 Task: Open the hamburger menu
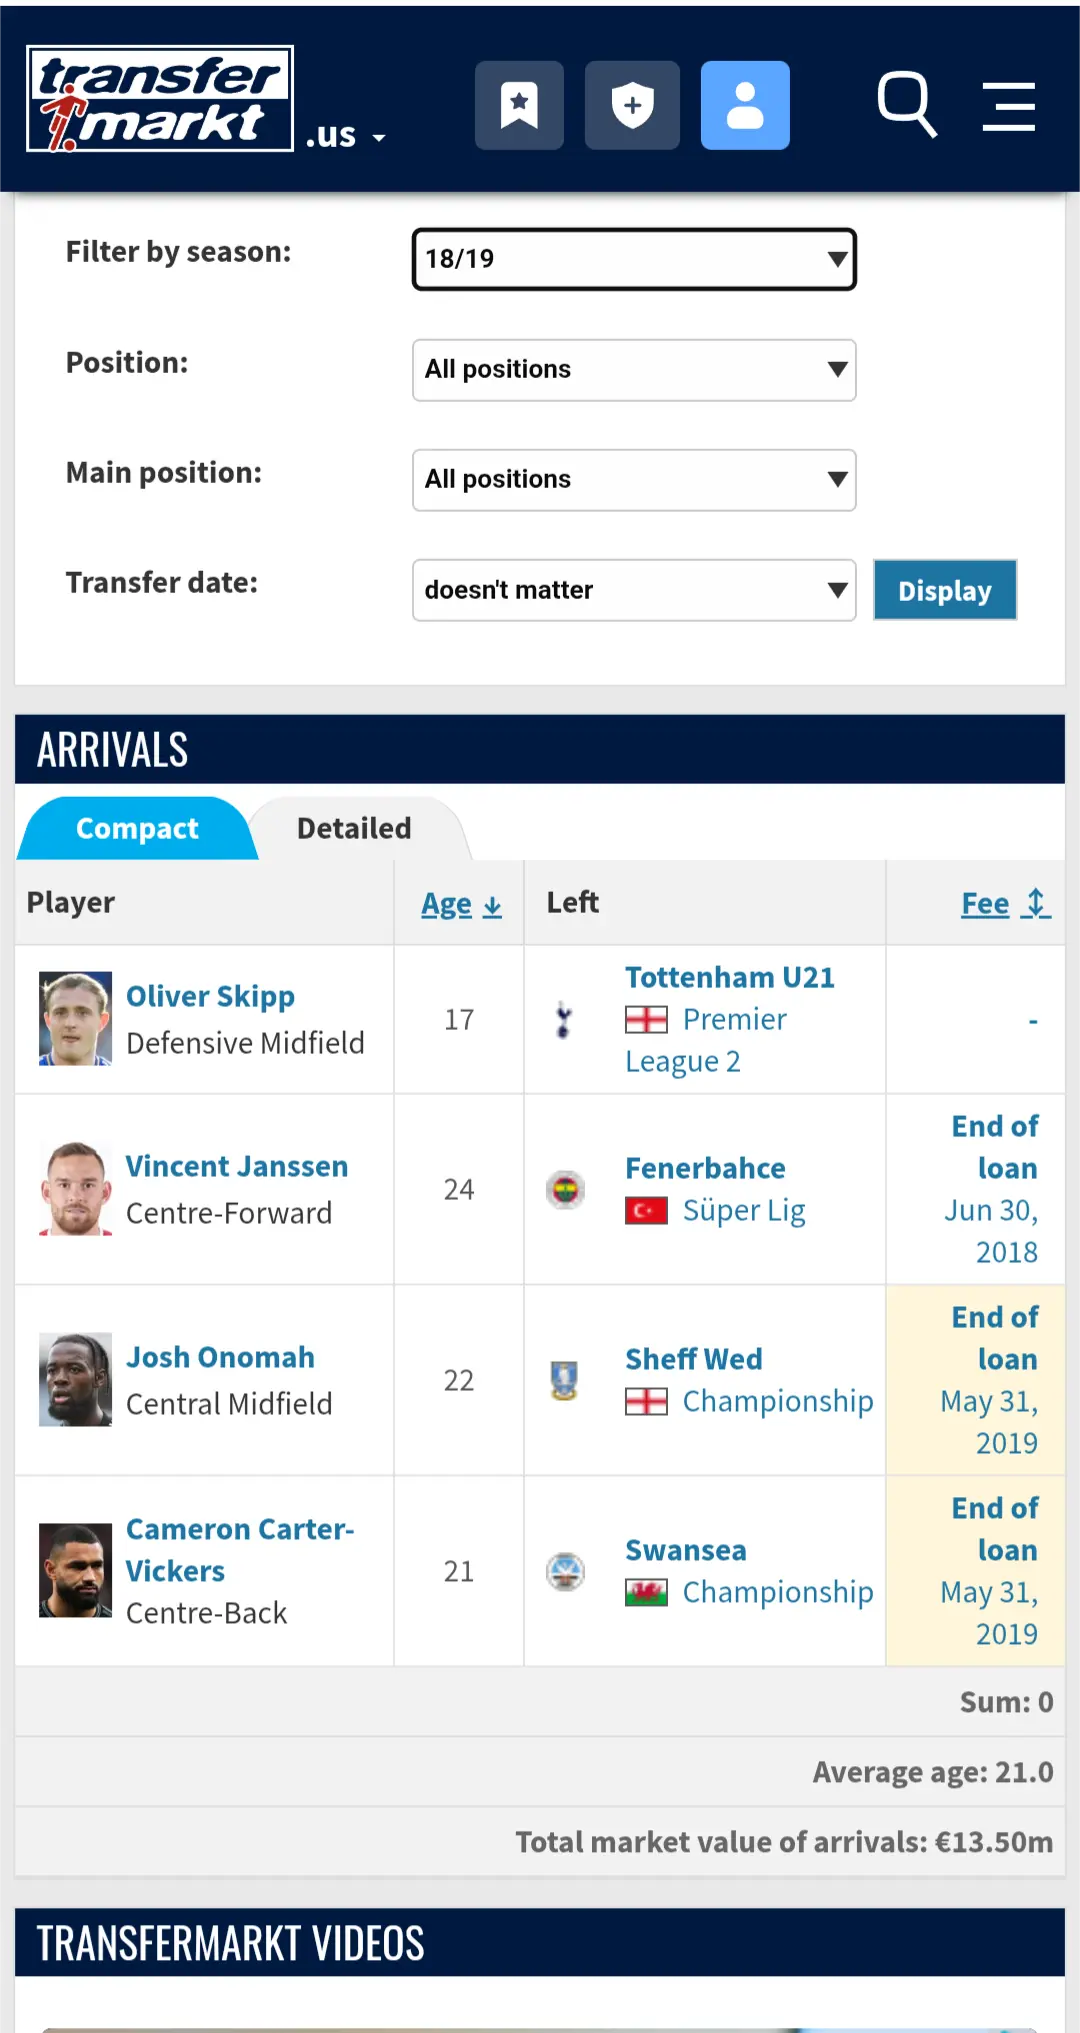1008,106
